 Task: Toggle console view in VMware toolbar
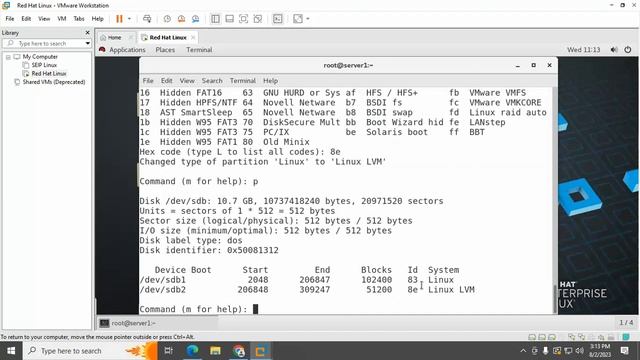[278, 19]
